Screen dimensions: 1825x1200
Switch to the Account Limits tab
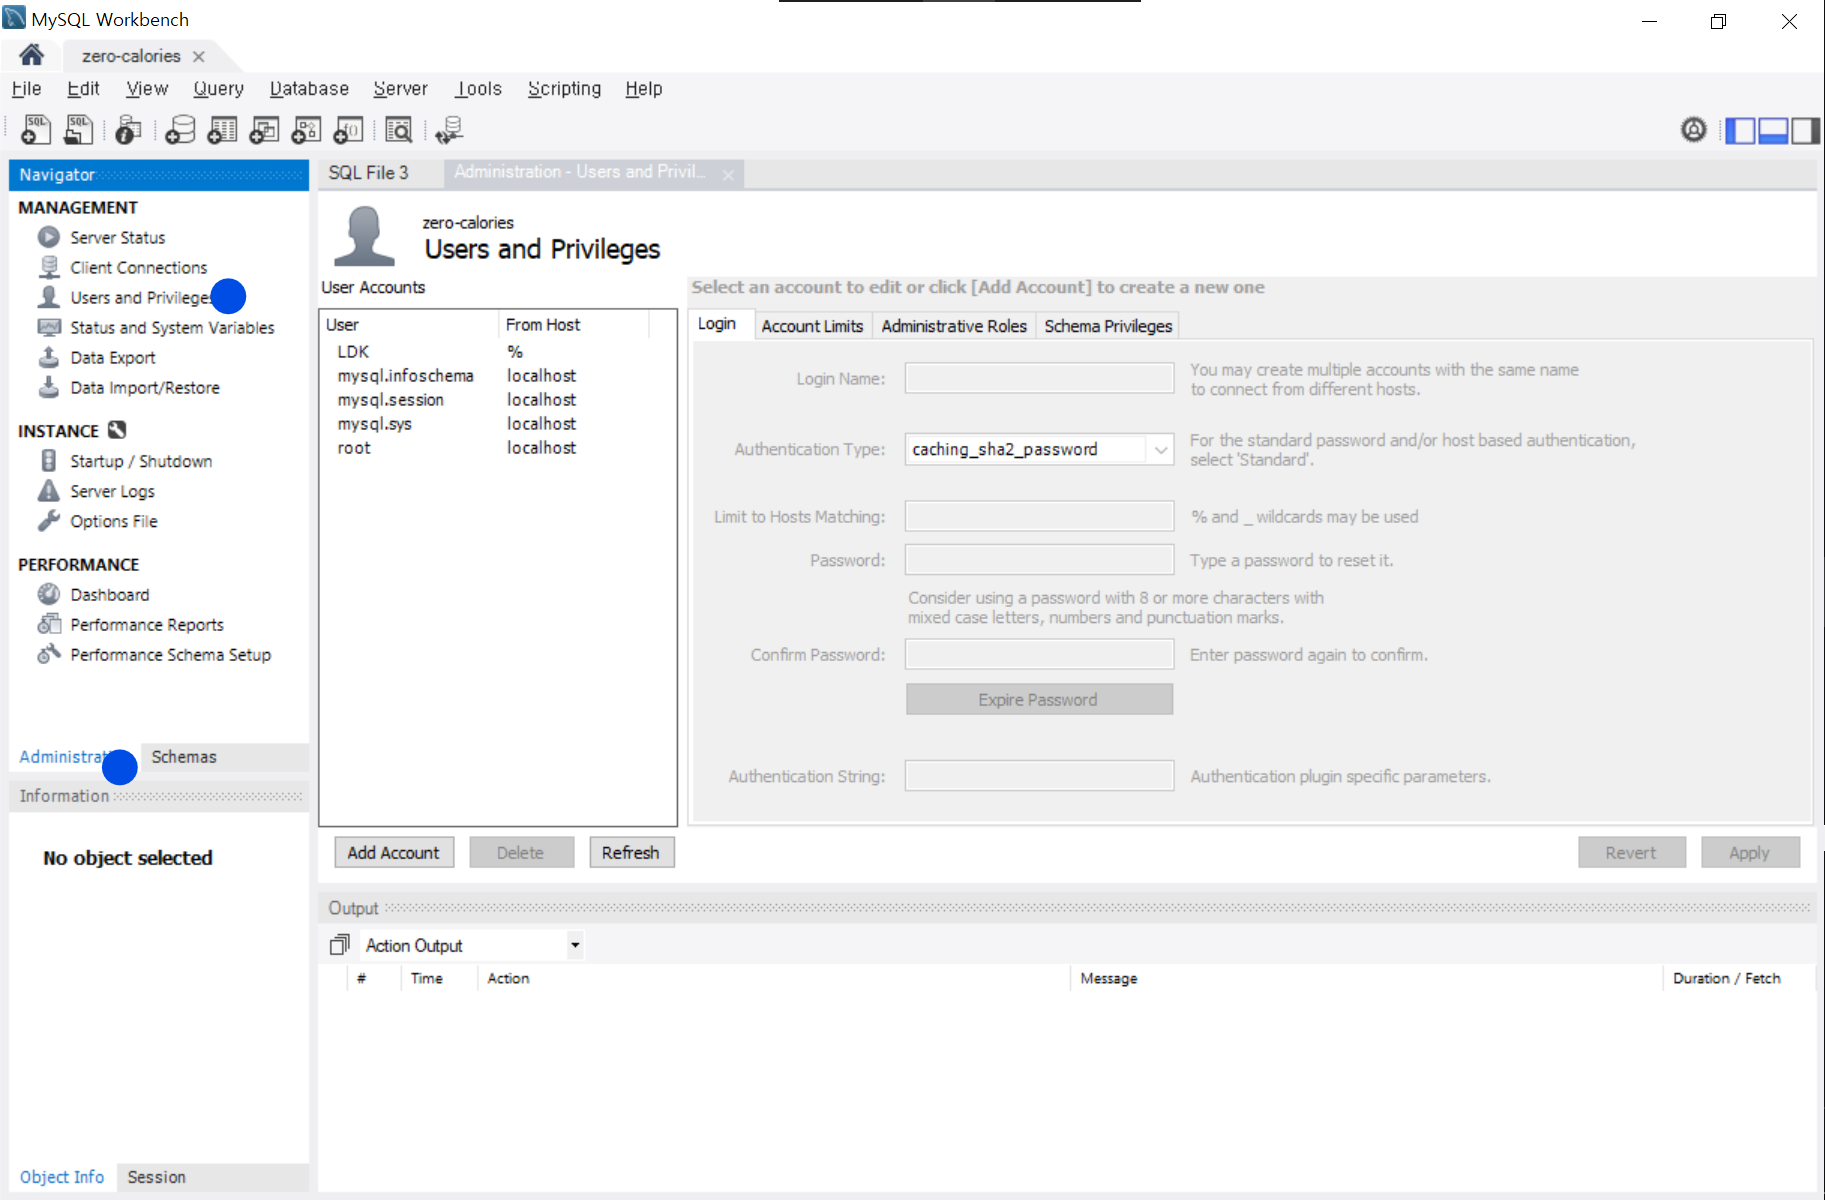pyautogui.click(x=812, y=326)
